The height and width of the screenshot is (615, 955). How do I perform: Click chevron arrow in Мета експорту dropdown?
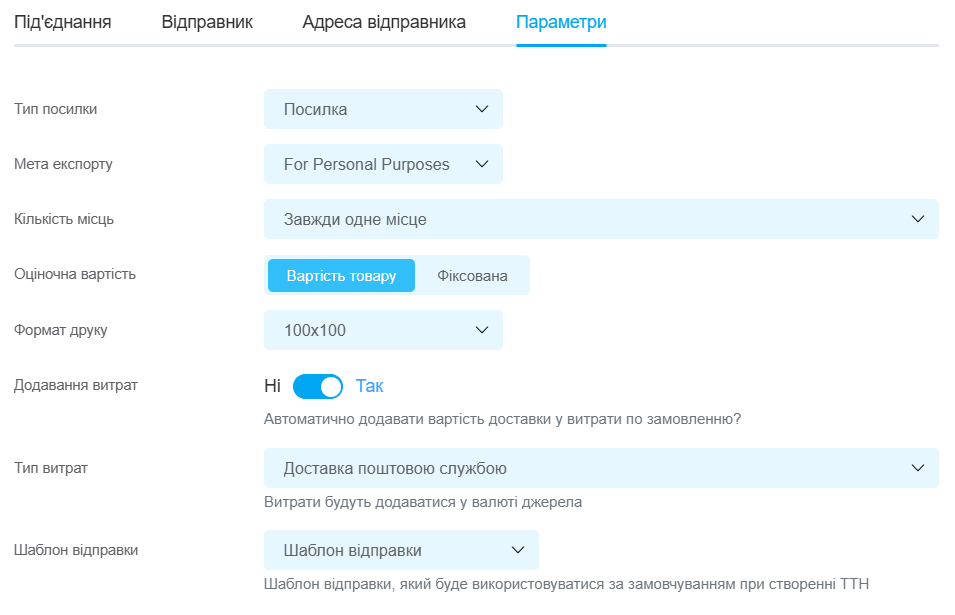(482, 164)
